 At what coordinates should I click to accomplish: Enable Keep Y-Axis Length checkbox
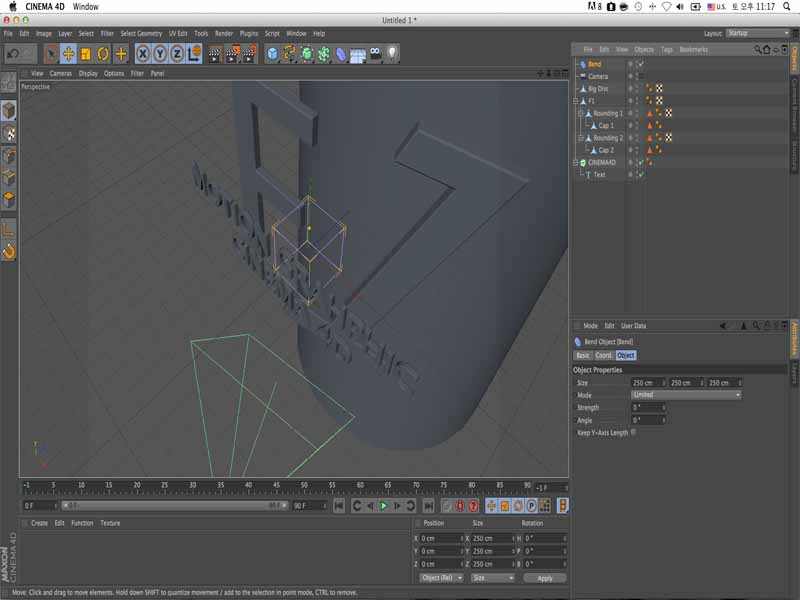(x=634, y=432)
